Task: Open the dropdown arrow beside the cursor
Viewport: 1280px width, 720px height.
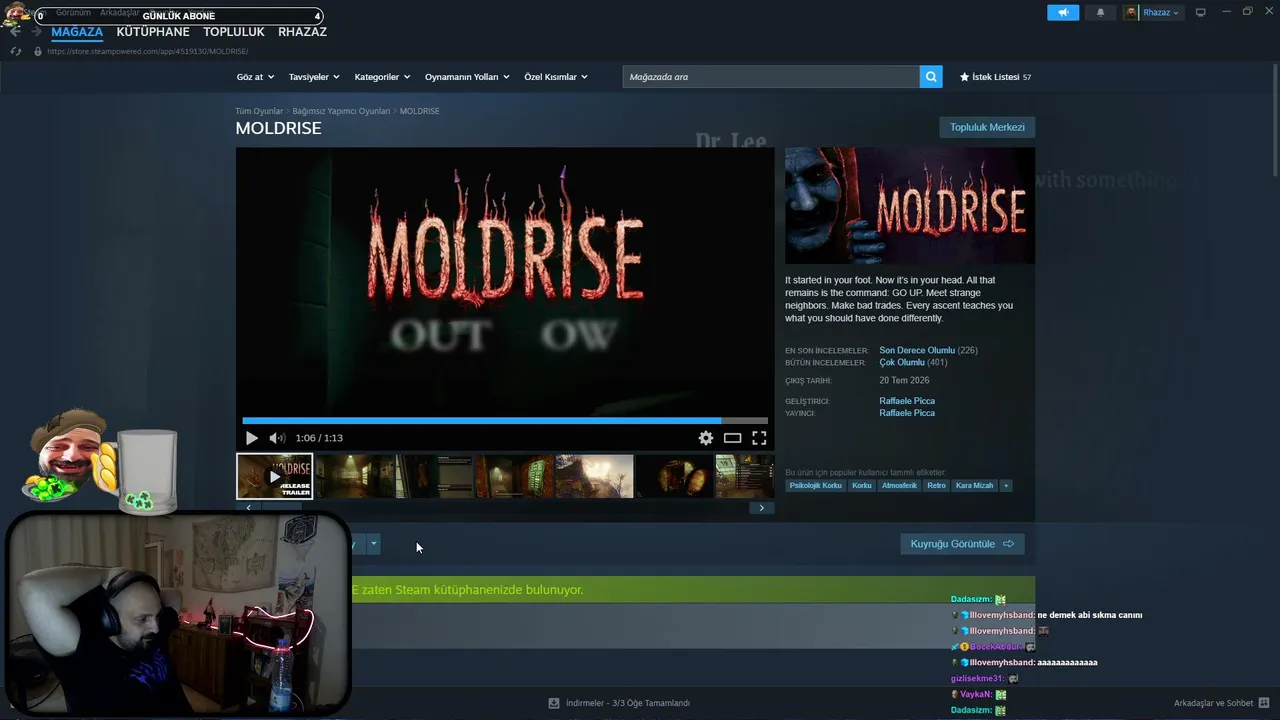Action: pyautogui.click(x=373, y=544)
